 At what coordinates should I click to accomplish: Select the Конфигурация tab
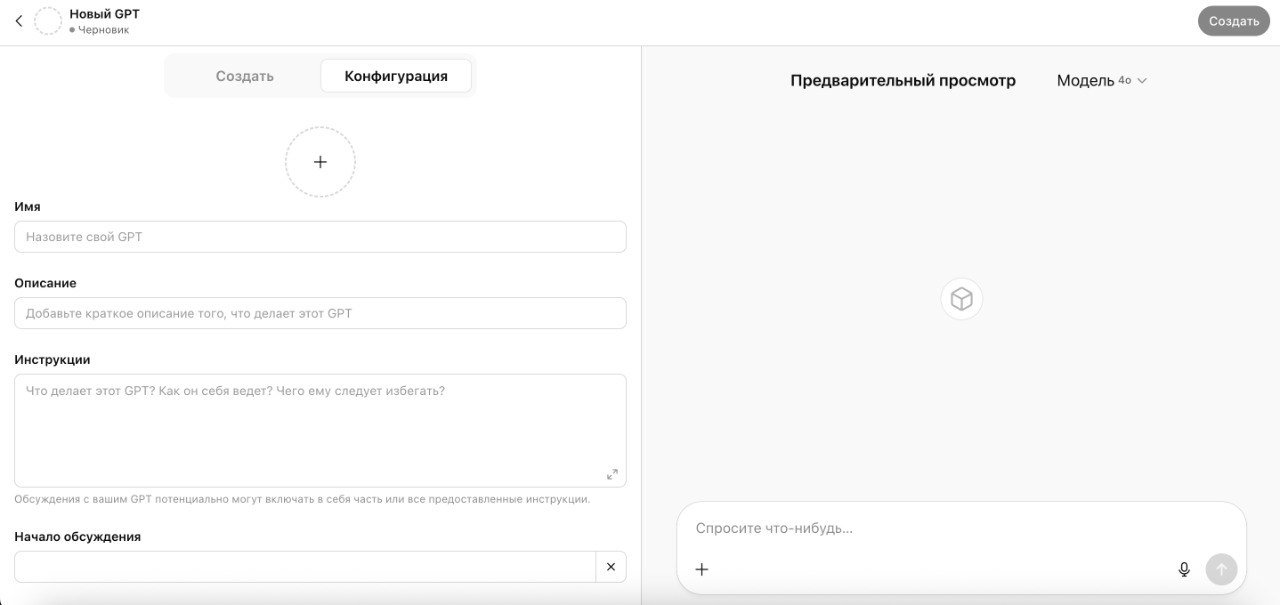[396, 76]
